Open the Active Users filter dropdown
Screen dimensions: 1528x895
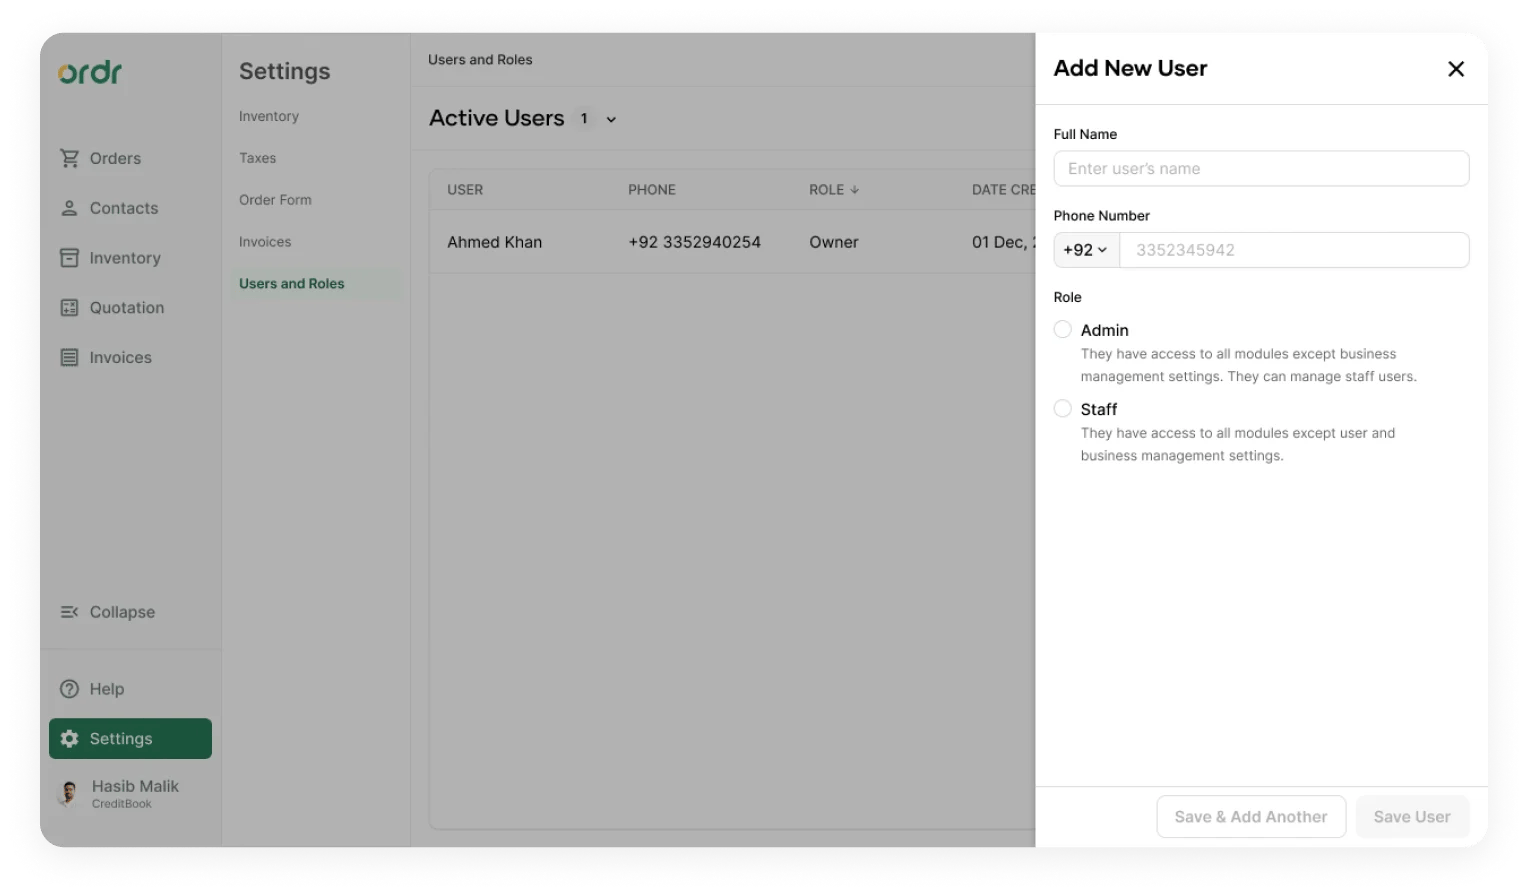pyautogui.click(x=610, y=119)
